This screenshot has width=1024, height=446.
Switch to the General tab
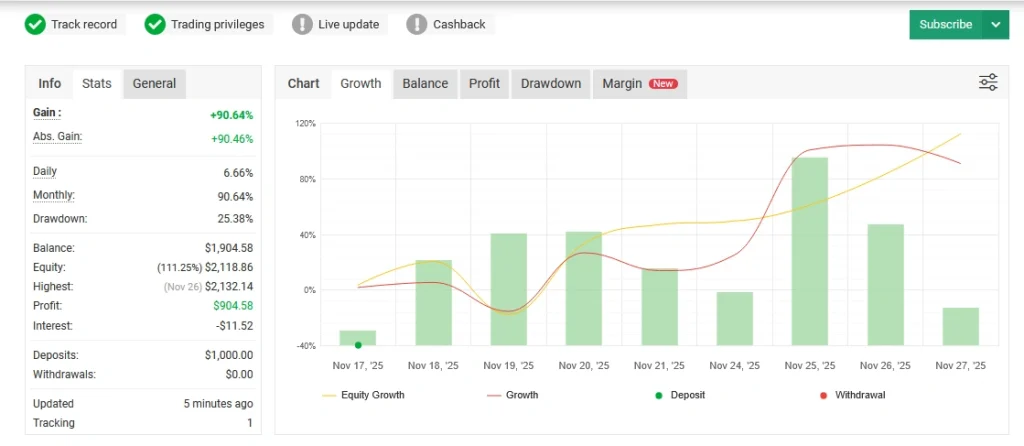[154, 84]
